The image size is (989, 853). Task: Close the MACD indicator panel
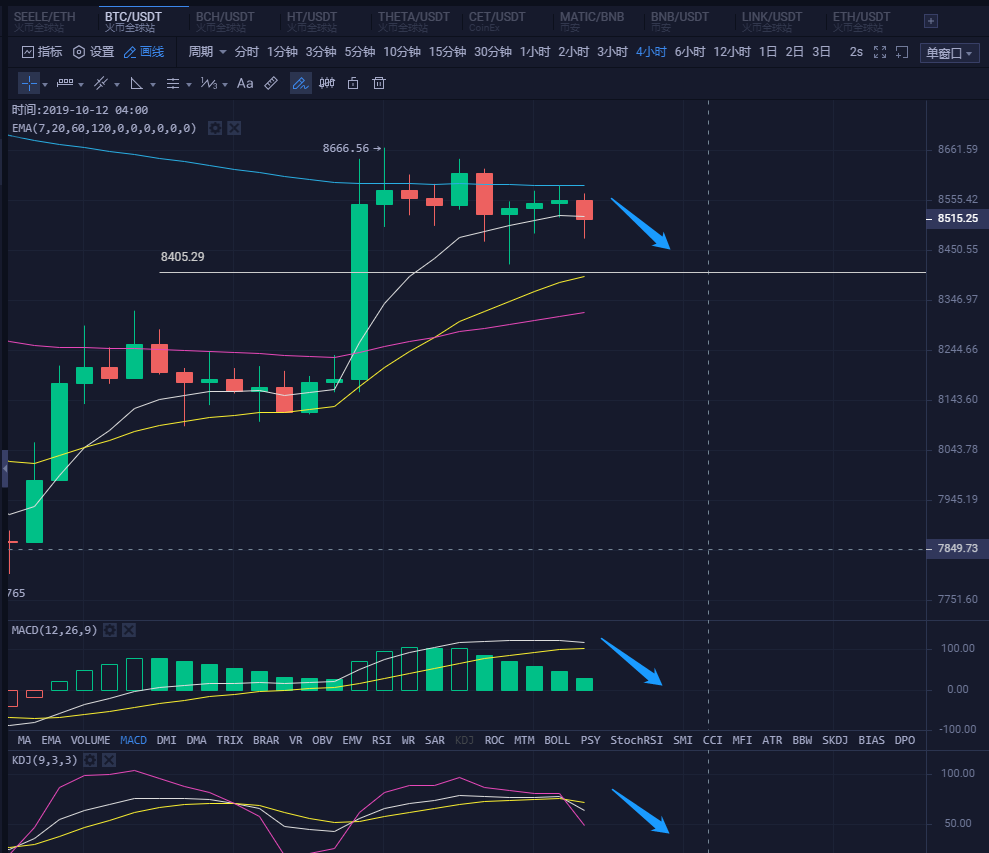(x=129, y=630)
